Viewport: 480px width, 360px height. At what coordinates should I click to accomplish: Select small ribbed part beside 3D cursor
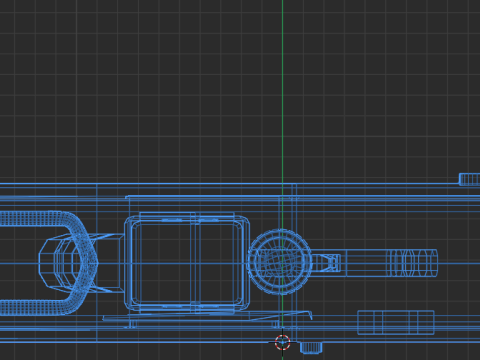click(x=311, y=348)
